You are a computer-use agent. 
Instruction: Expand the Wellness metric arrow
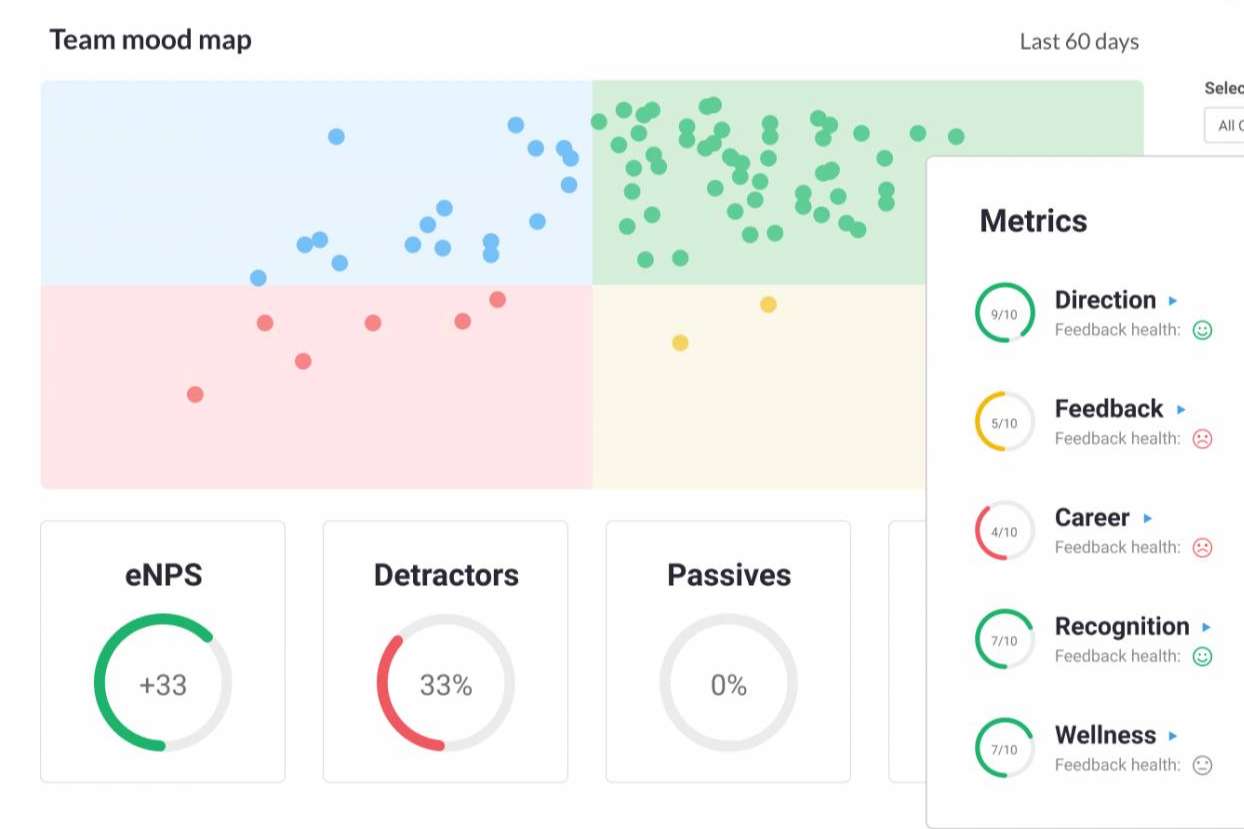tap(1173, 736)
